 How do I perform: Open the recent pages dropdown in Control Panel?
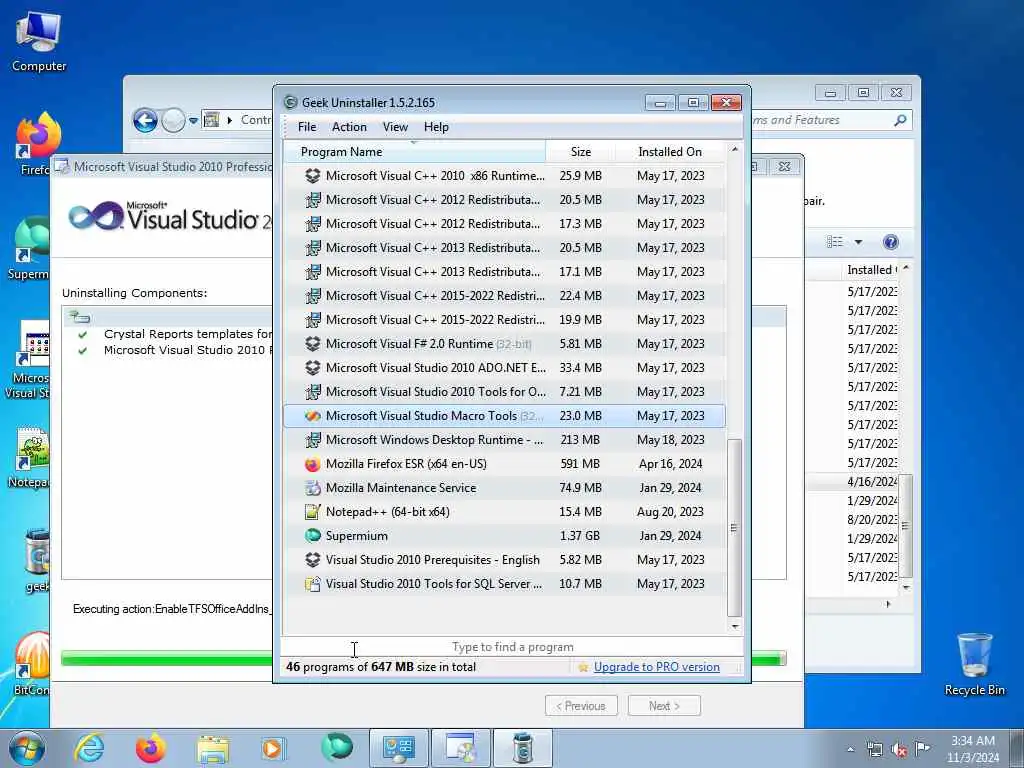(193, 120)
